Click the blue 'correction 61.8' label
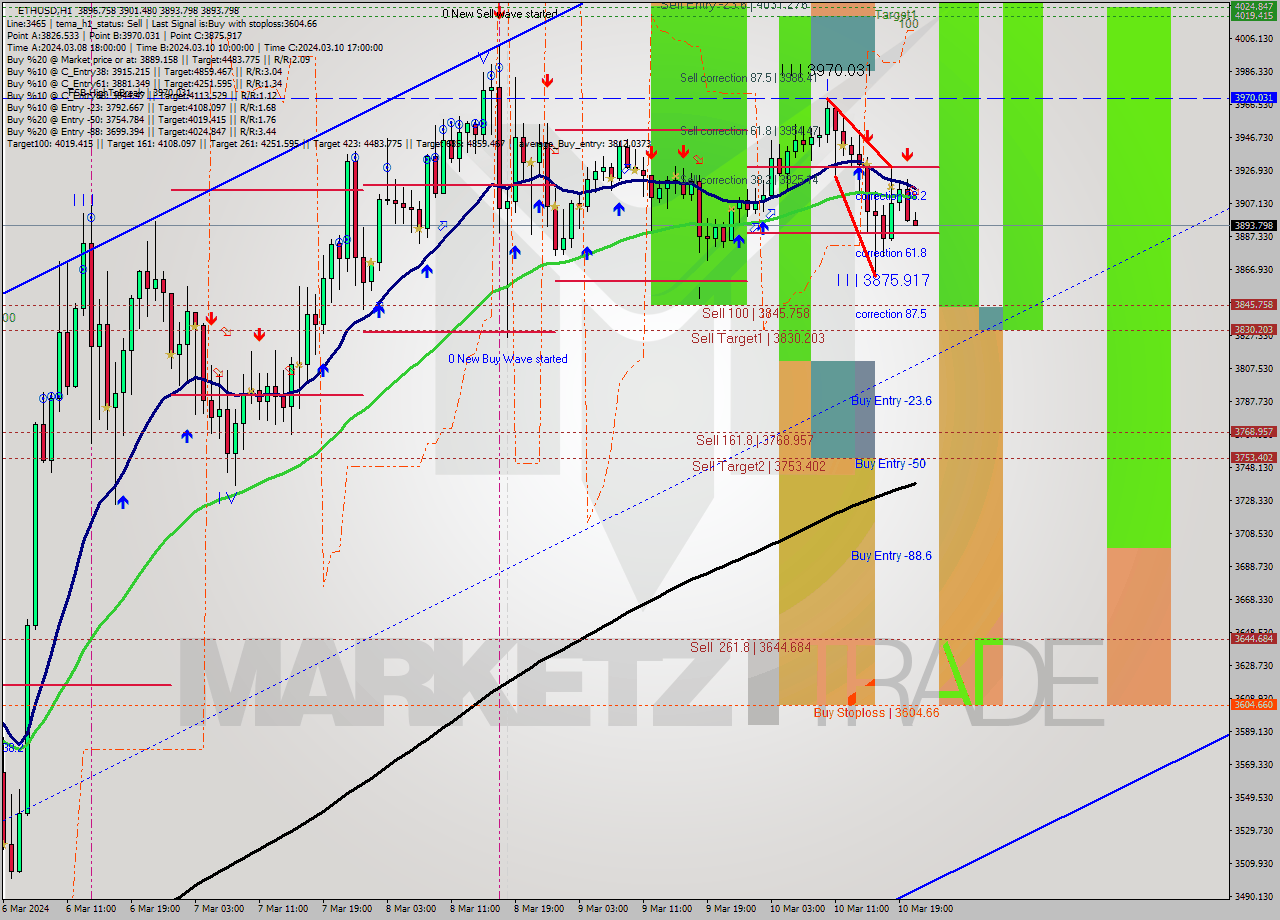This screenshot has width=1280, height=920. point(890,254)
